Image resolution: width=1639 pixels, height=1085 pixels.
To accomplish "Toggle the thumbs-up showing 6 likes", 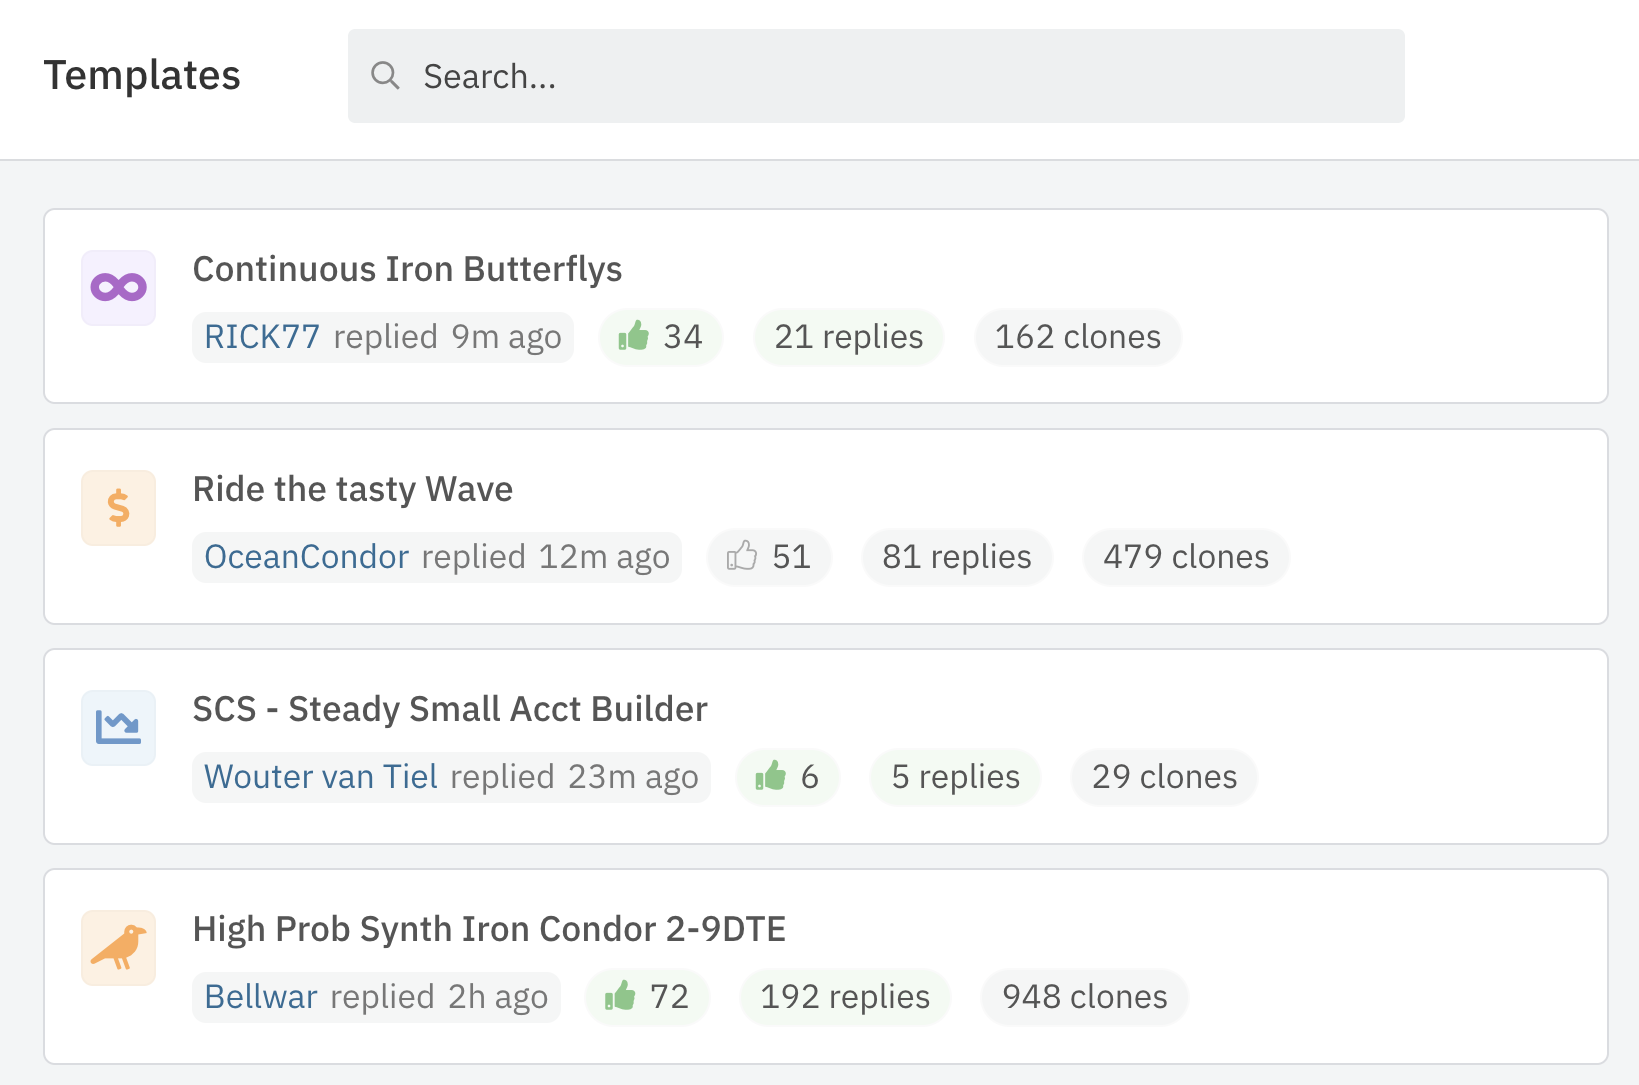I will 770,776.
